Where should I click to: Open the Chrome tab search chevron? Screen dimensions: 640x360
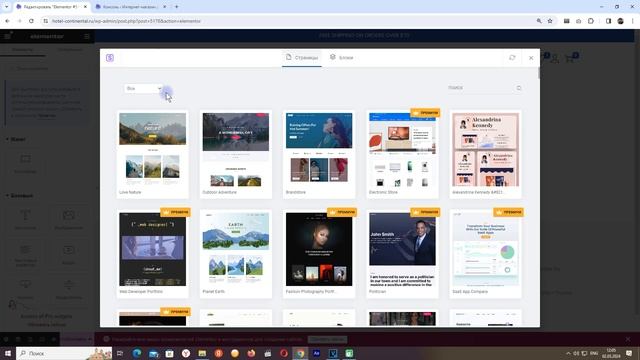click(x=6, y=7)
